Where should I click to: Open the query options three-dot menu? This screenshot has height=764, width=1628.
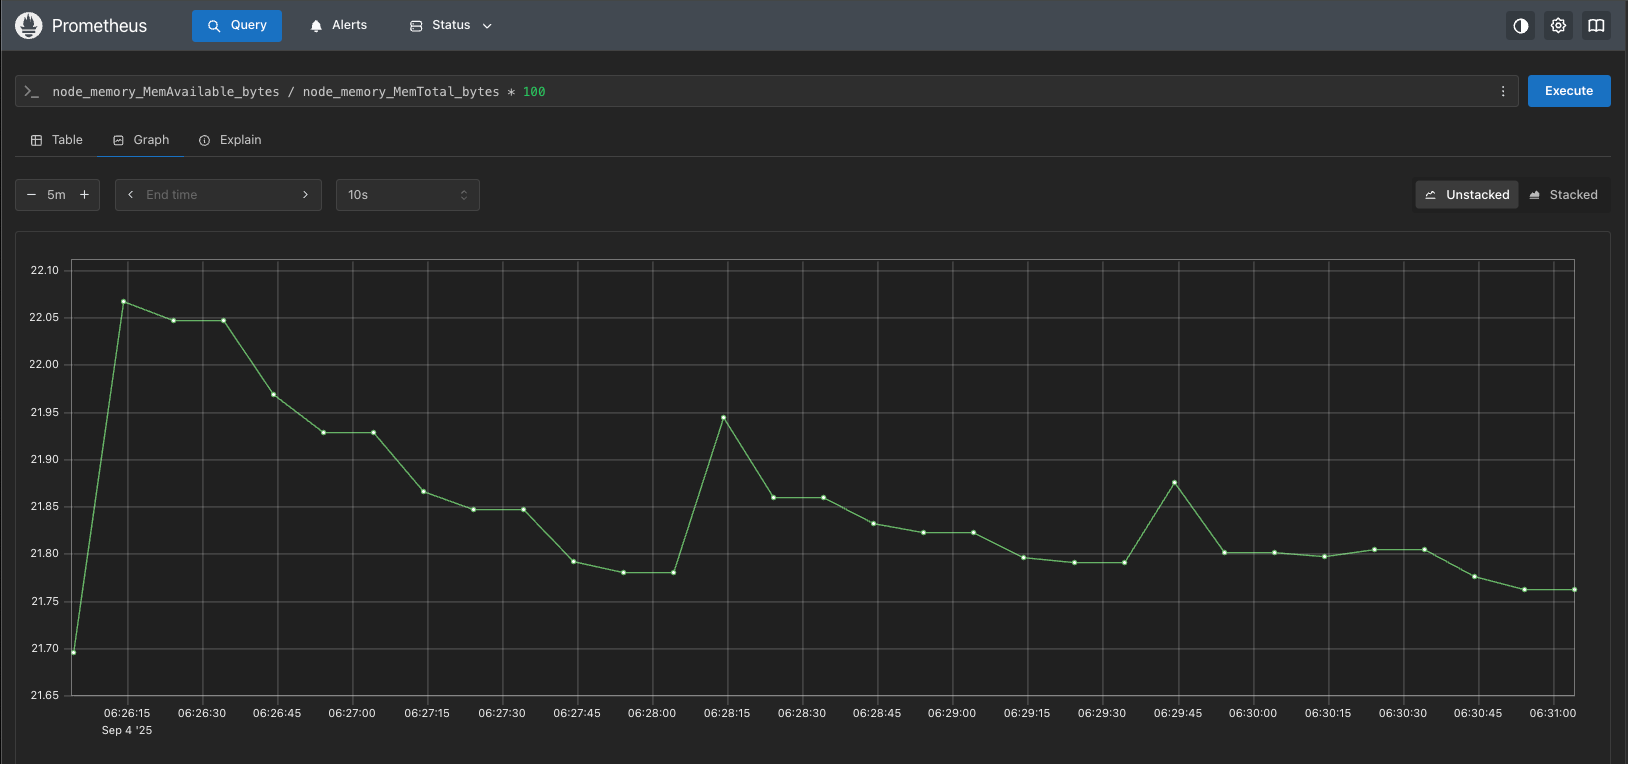pyautogui.click(x=1502, y=91)
